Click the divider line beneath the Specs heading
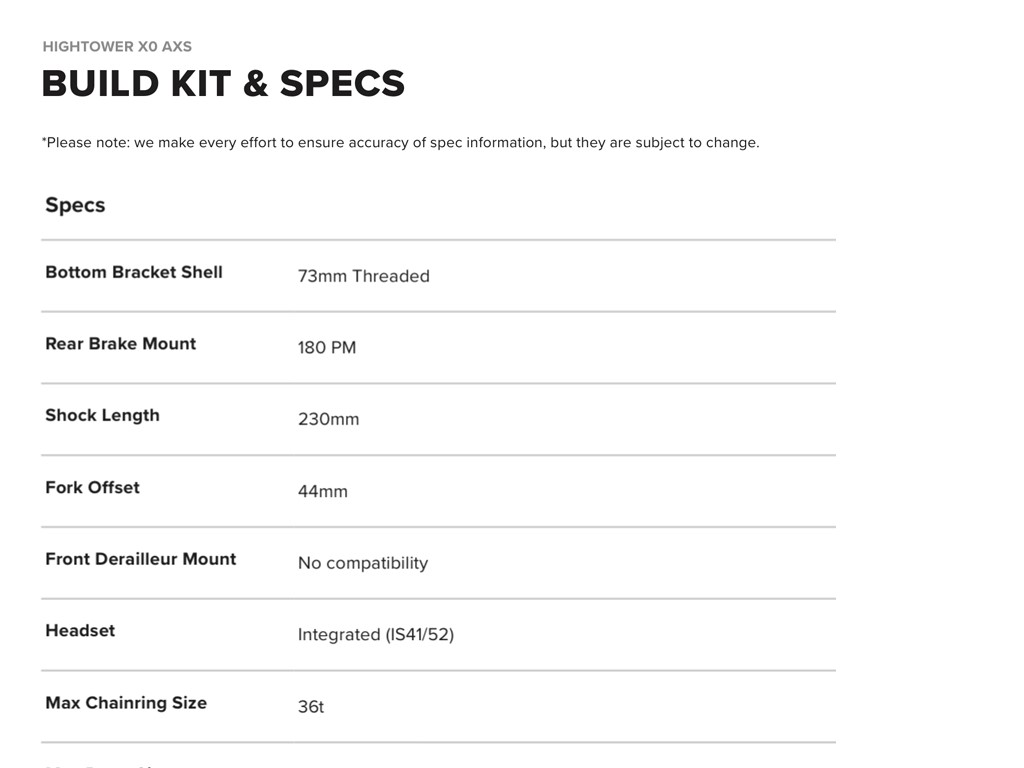 point(438,240)
